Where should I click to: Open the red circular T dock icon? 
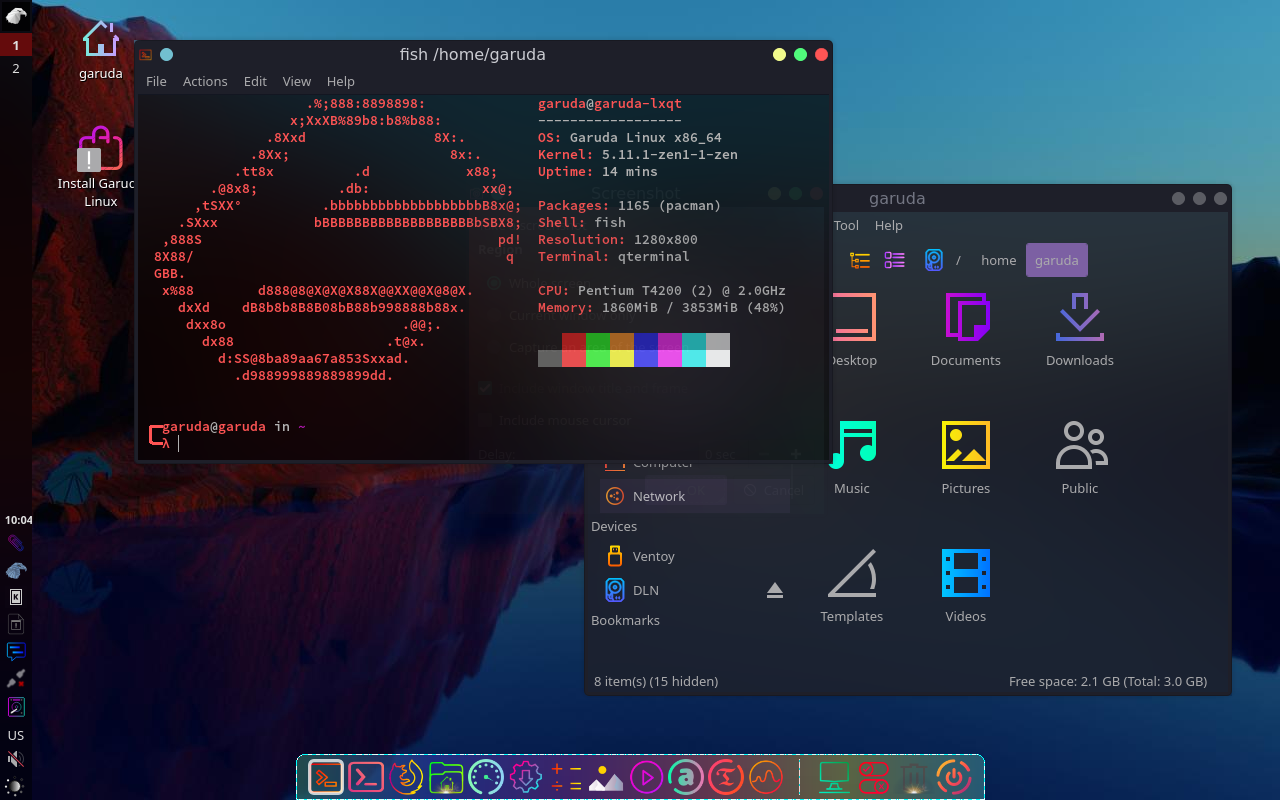[726, 777]
